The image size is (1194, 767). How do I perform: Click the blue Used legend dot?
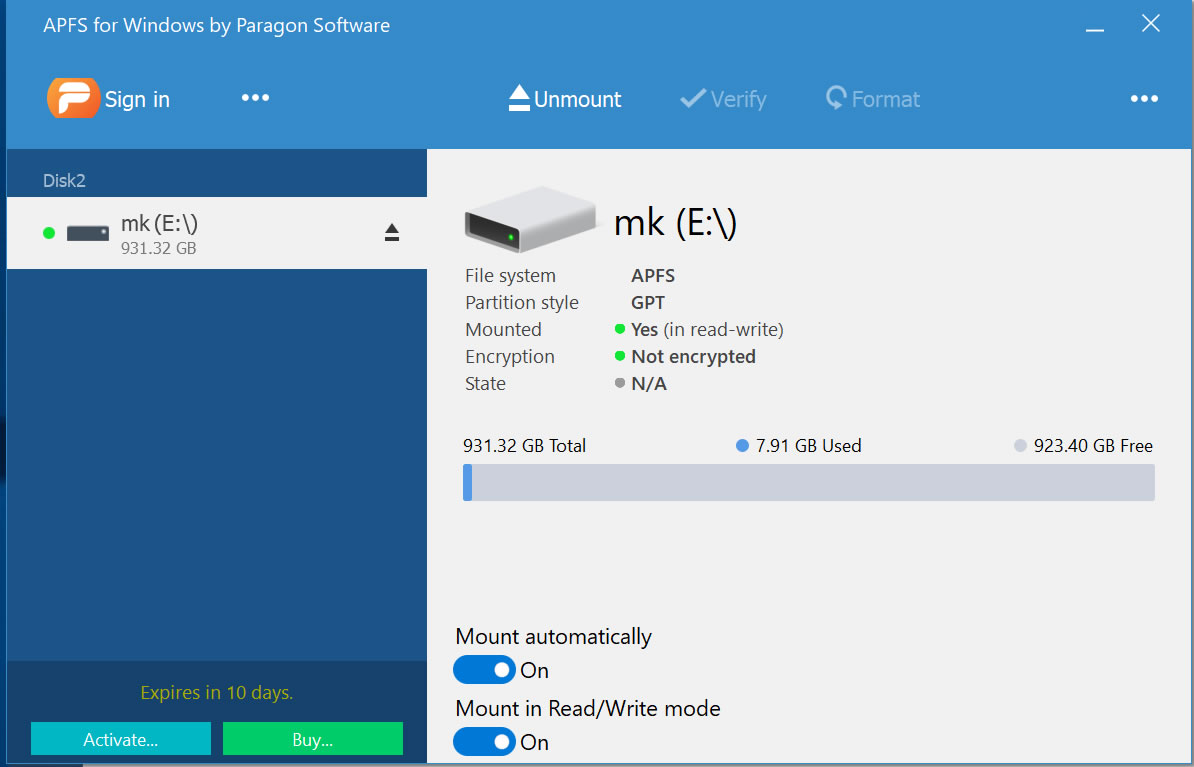point(742,446)
